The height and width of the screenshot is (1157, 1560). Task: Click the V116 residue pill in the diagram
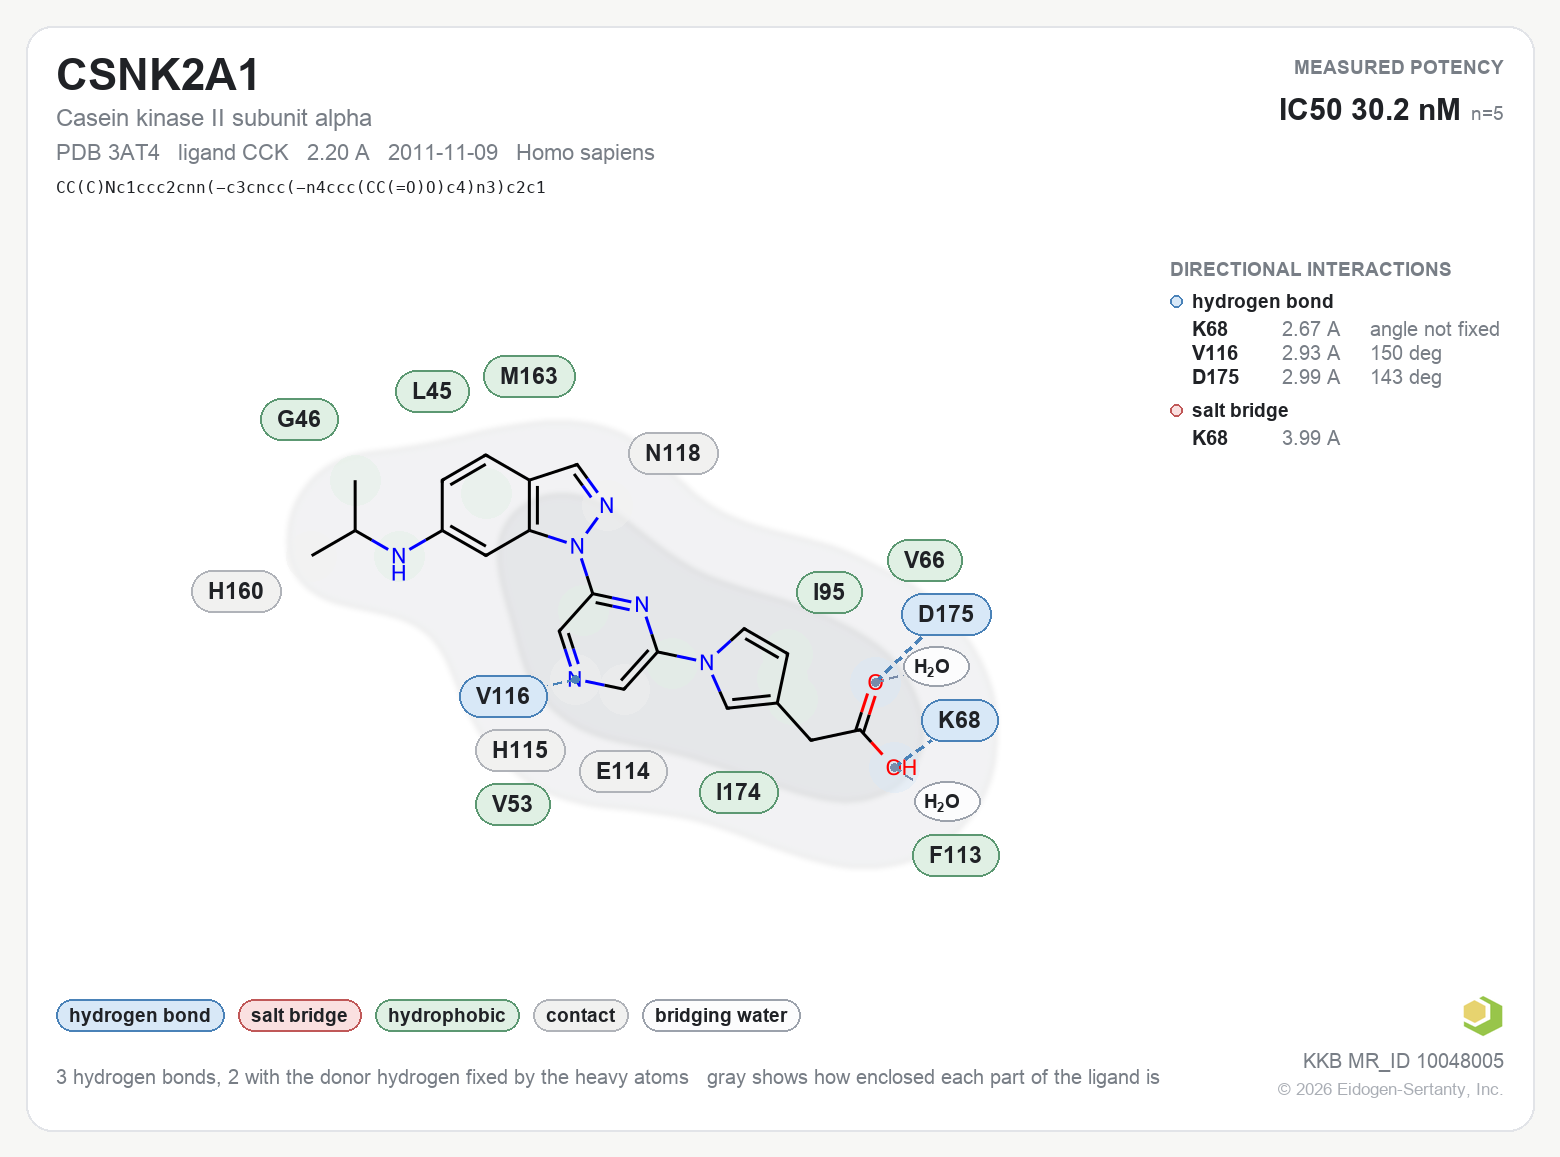[503, 696]
